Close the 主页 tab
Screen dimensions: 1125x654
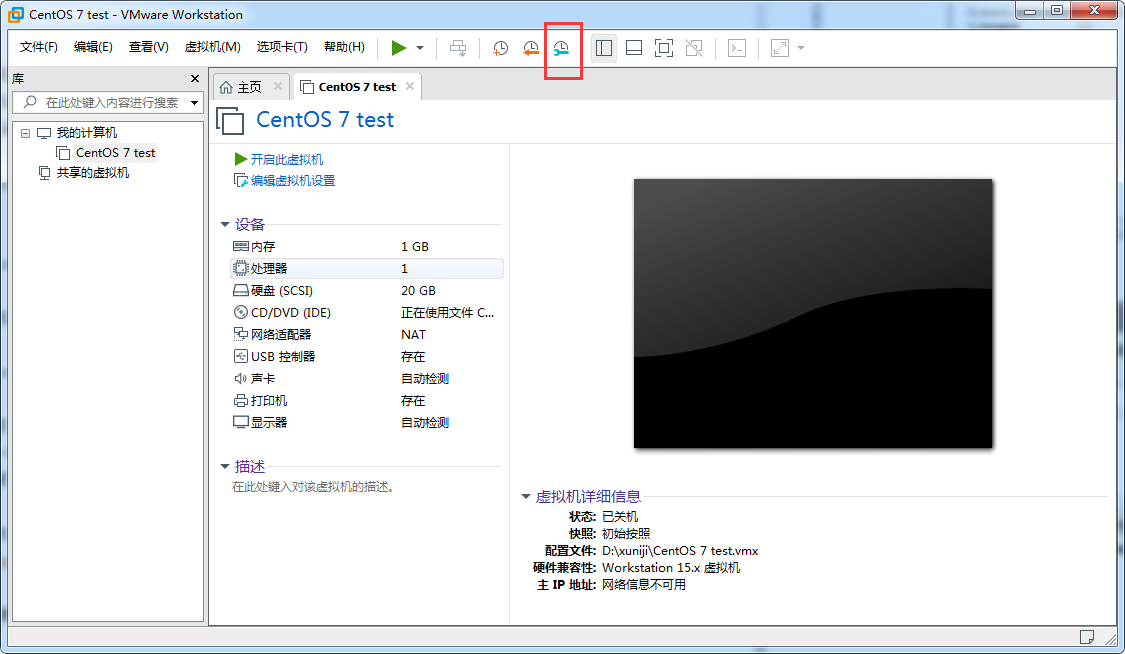[278, 86]
